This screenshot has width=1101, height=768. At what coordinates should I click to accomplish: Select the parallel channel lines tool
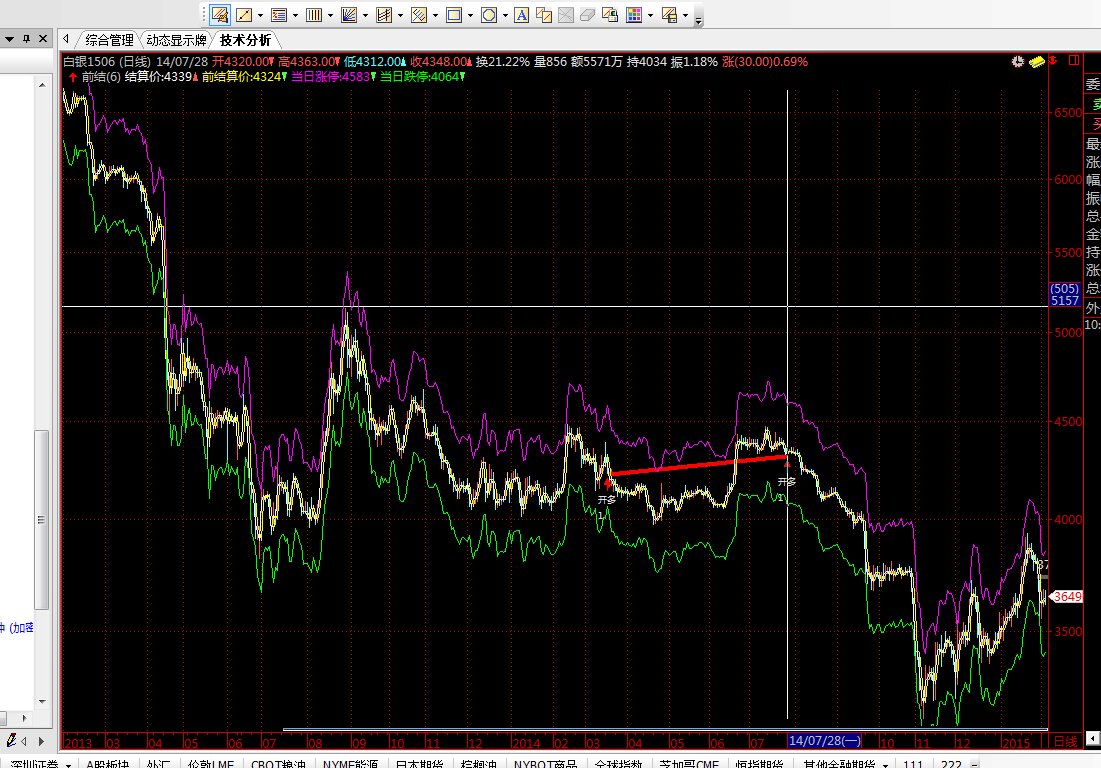pos(384,15)
